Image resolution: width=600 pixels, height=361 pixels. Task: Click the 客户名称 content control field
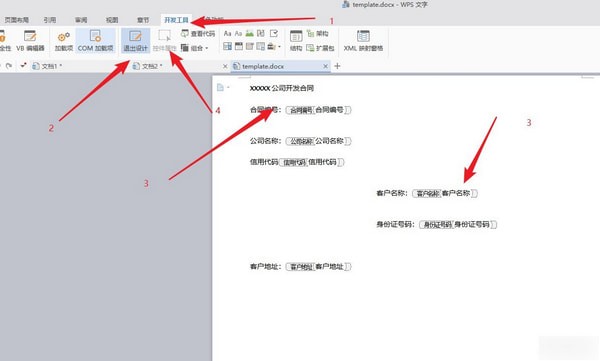(445, 193)
